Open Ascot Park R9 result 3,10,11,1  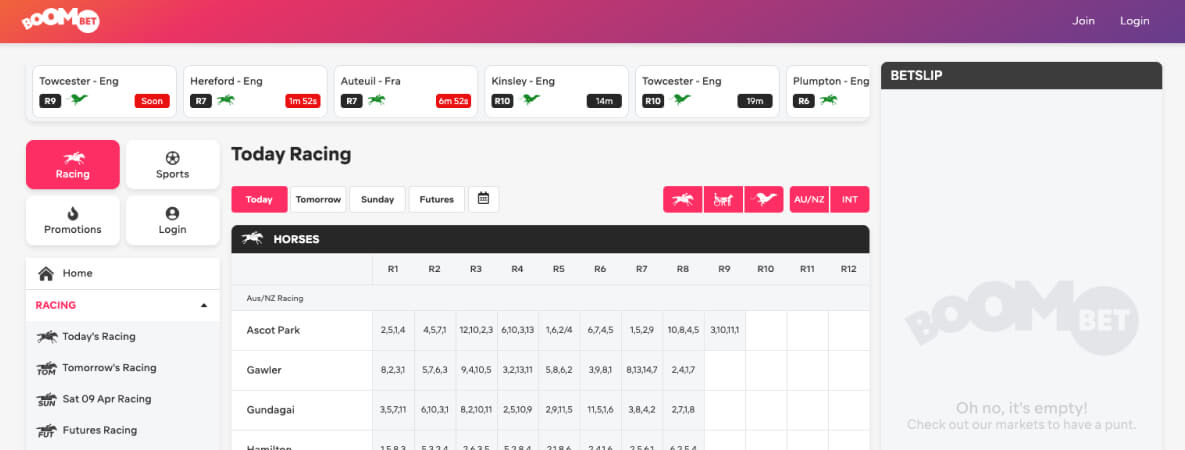[x=724, y=330]
